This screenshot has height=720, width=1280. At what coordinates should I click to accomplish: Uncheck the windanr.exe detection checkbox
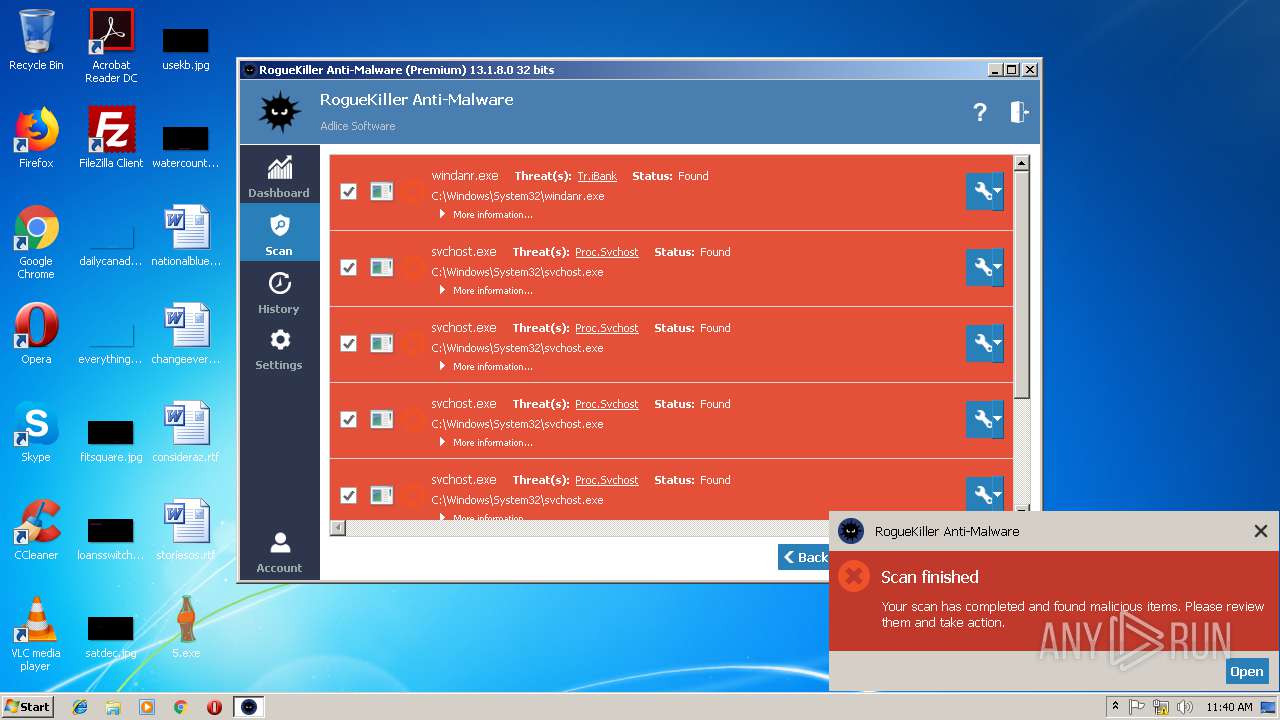pos(348,191)
